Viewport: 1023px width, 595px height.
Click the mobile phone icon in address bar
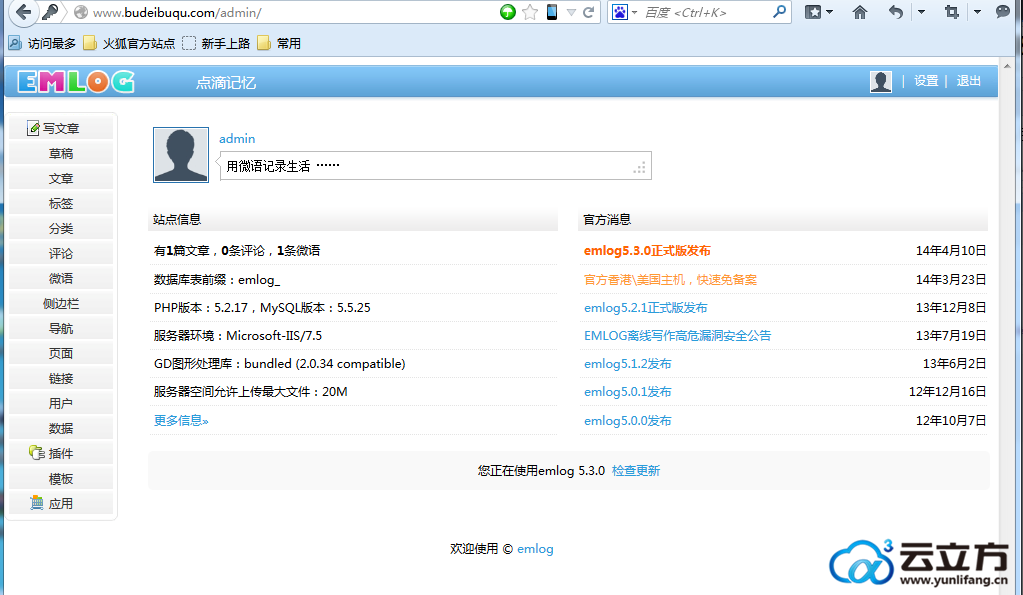pyautogui.click(x=552, y=12)
